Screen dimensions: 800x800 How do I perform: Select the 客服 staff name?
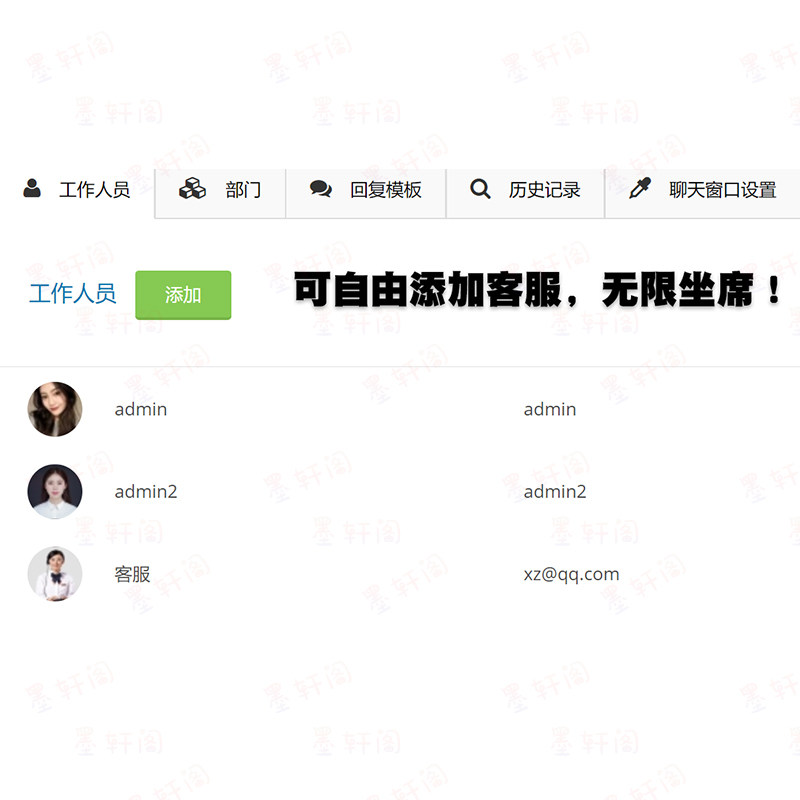coord(132,574)
